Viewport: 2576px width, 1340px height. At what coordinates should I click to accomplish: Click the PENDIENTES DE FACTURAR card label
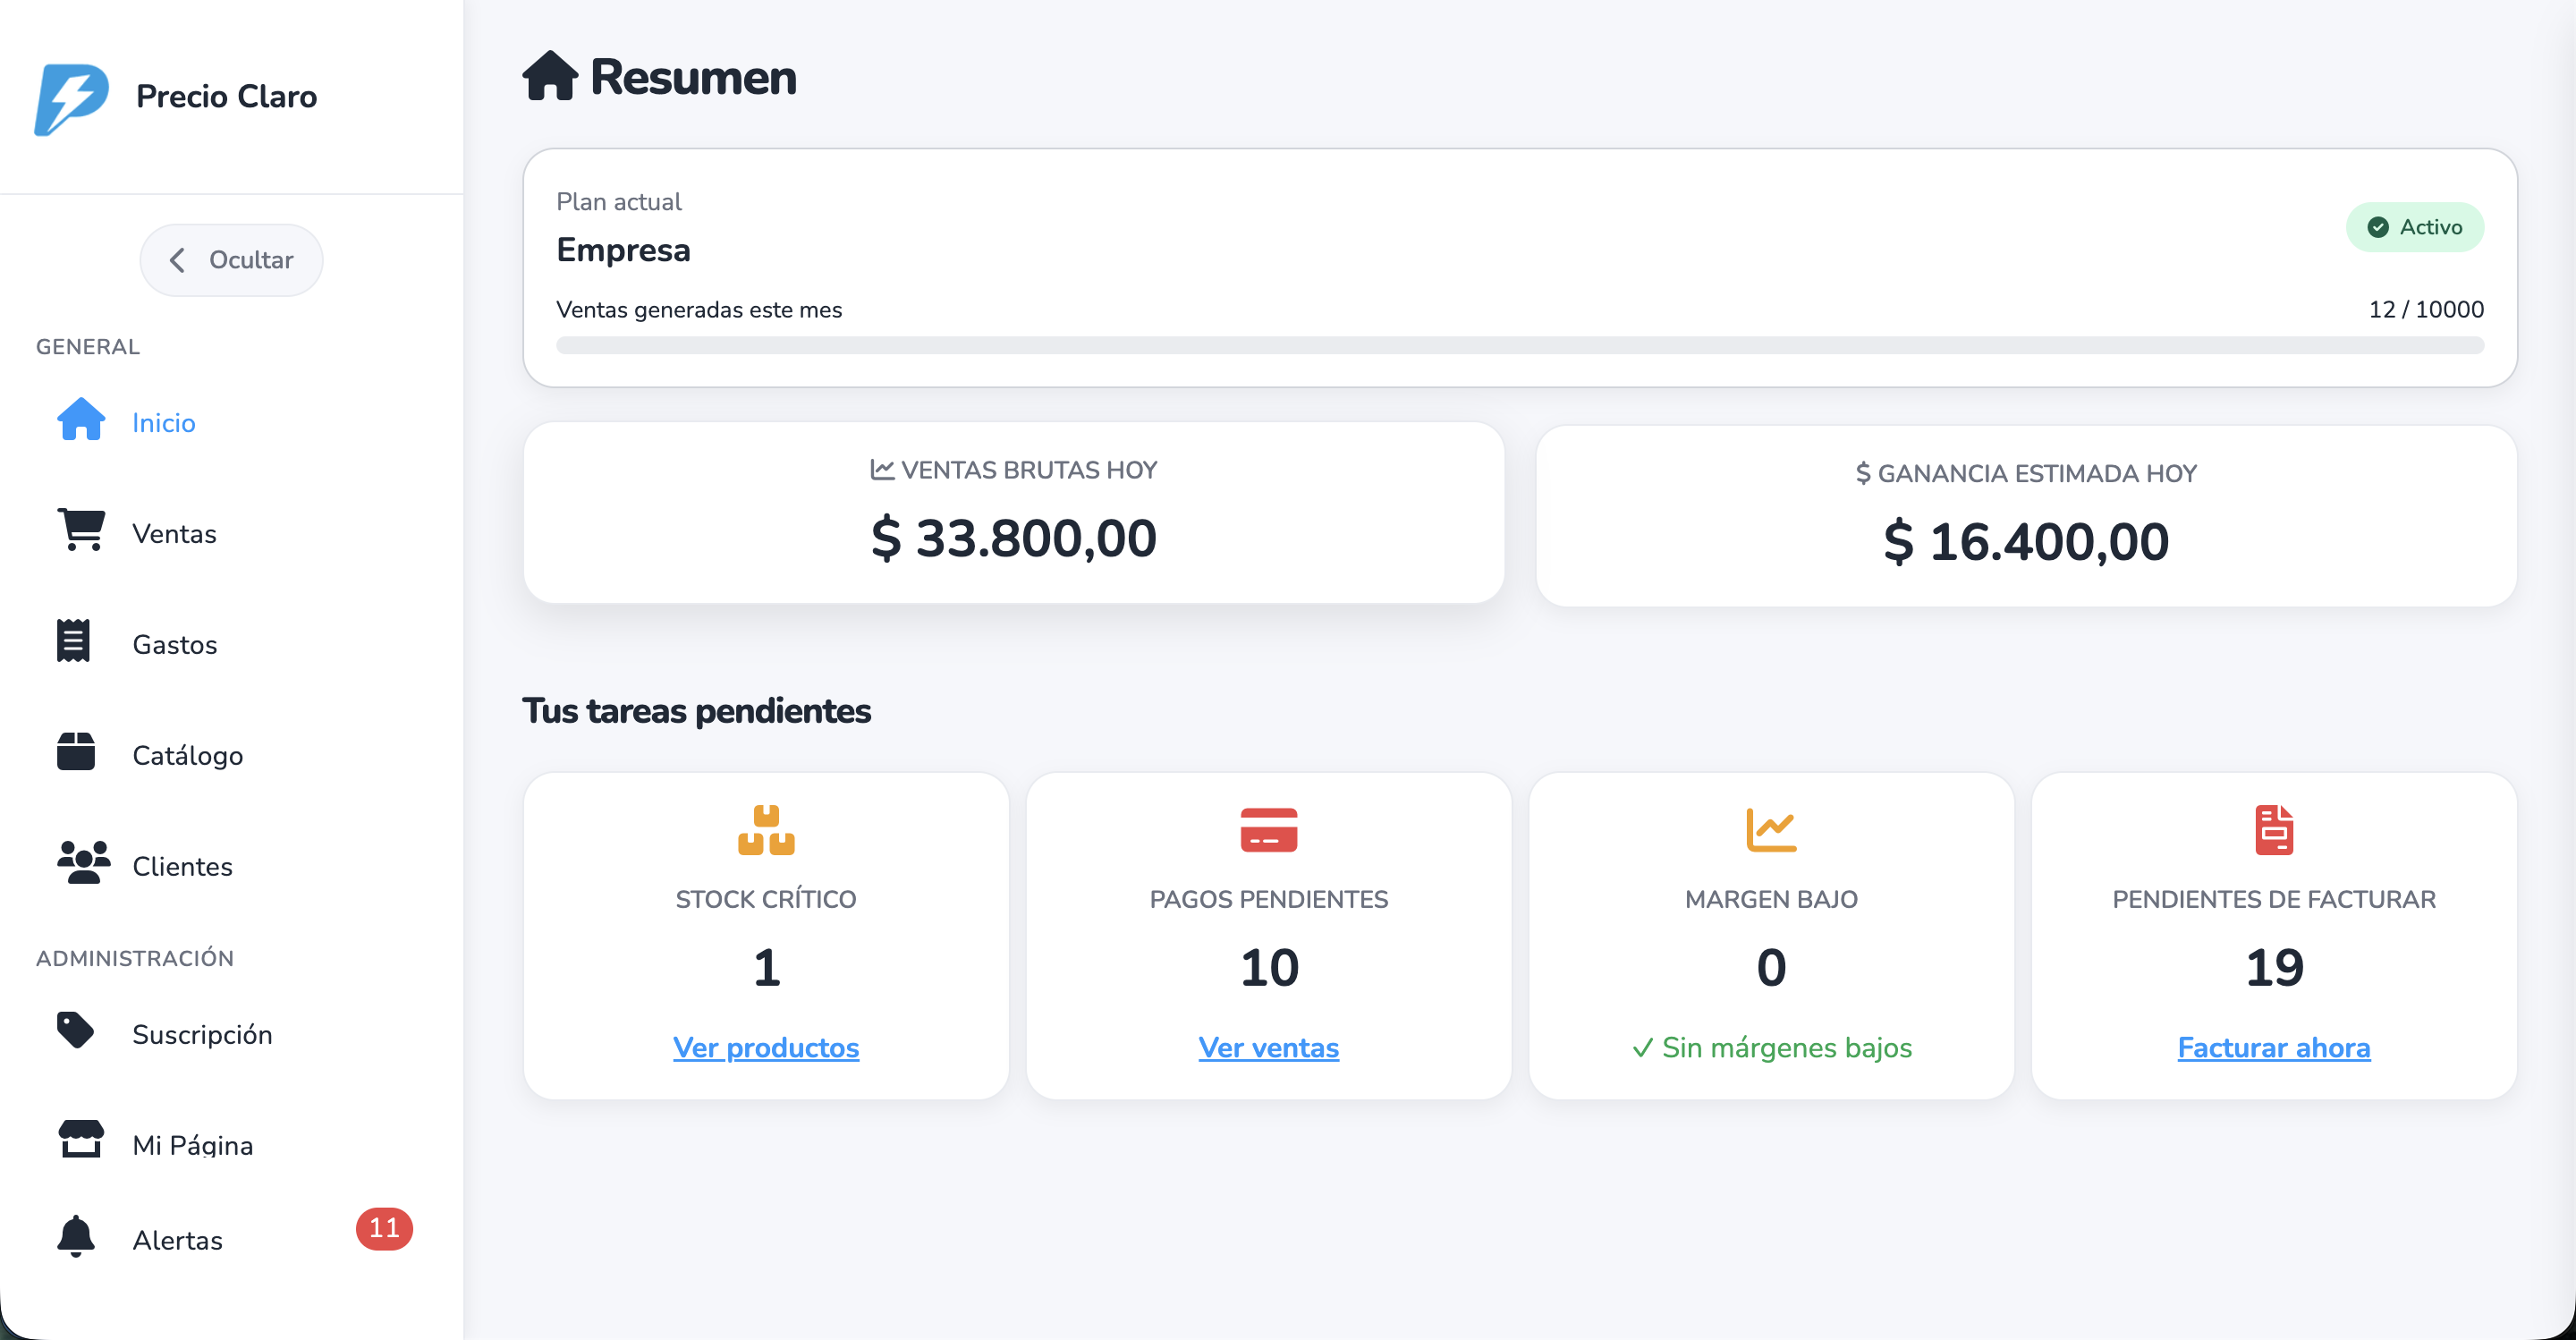point(2274,899)
